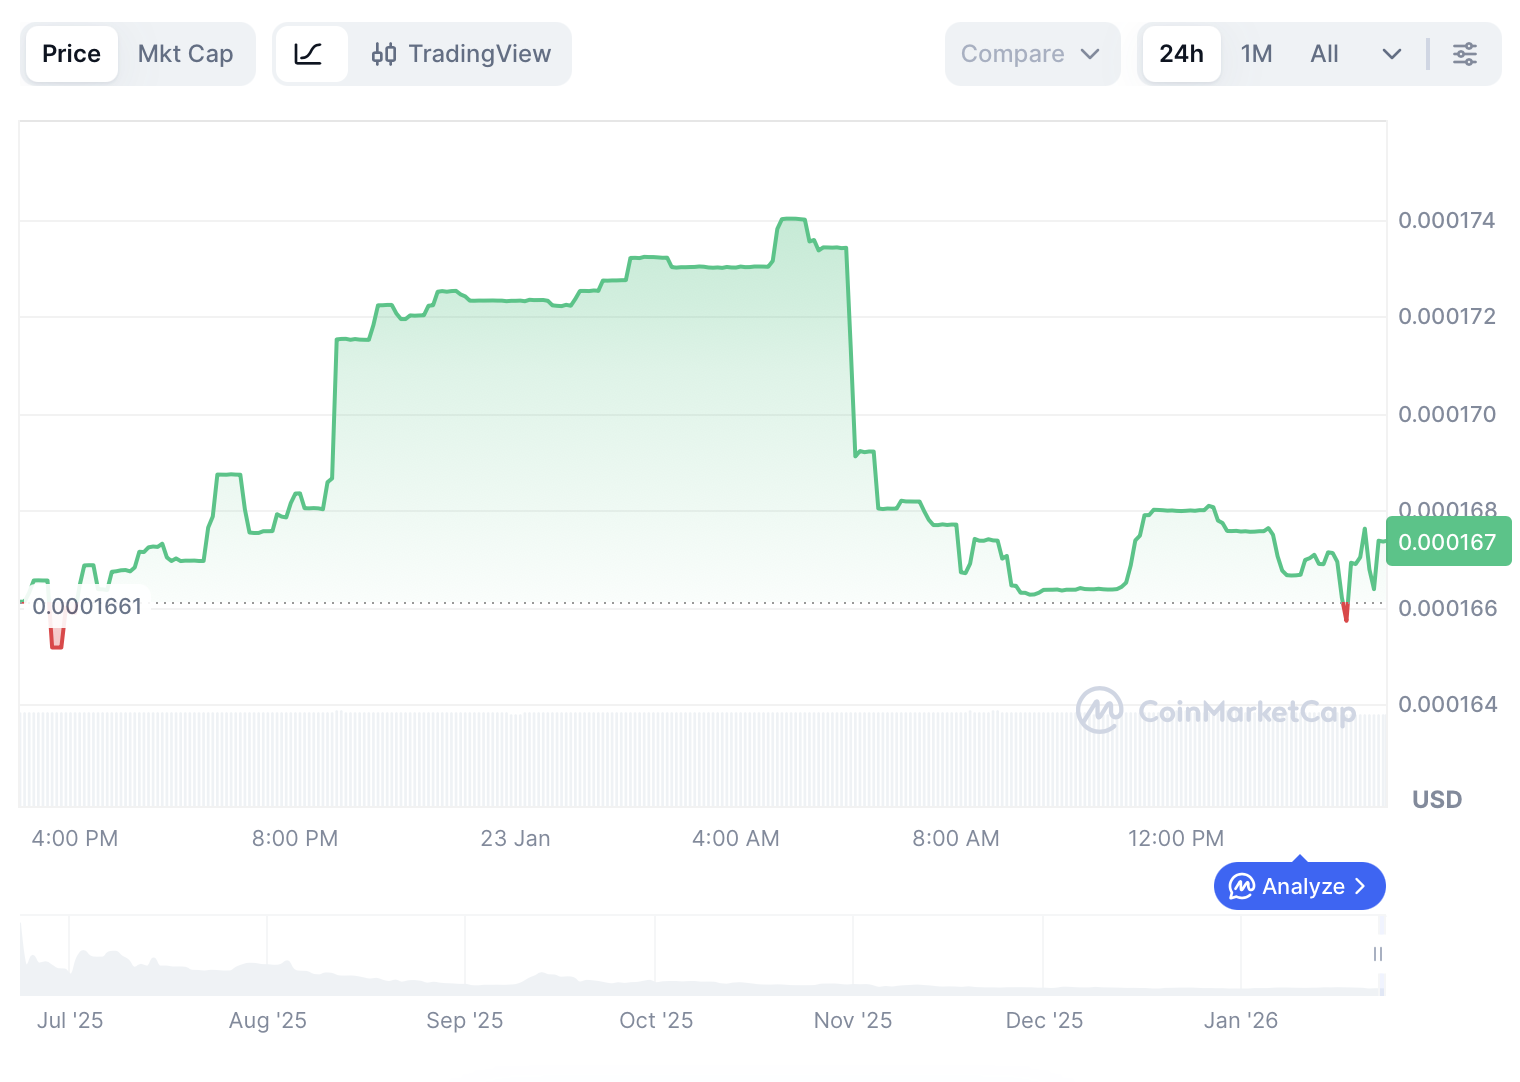Click the 0.0001661 opening price label
This screenshot has width=1520, height=1082.
coord(87,606)
